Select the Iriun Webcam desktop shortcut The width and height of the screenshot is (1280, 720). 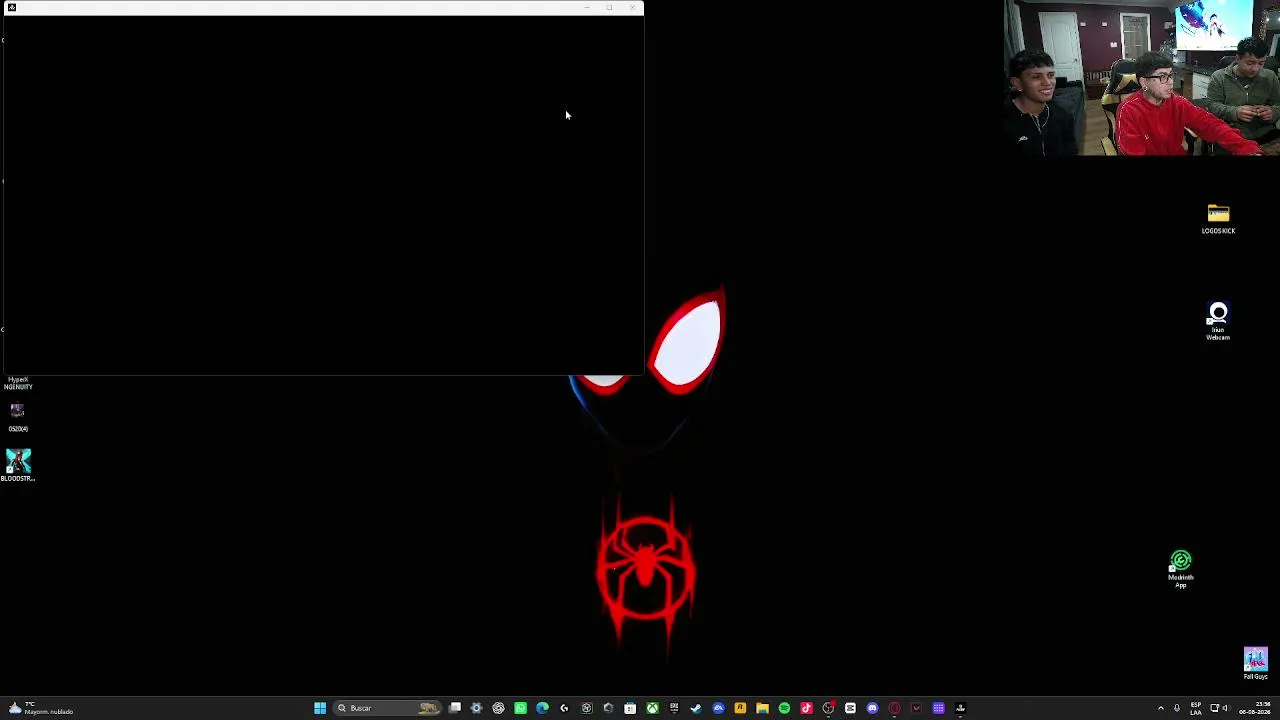1218,322
